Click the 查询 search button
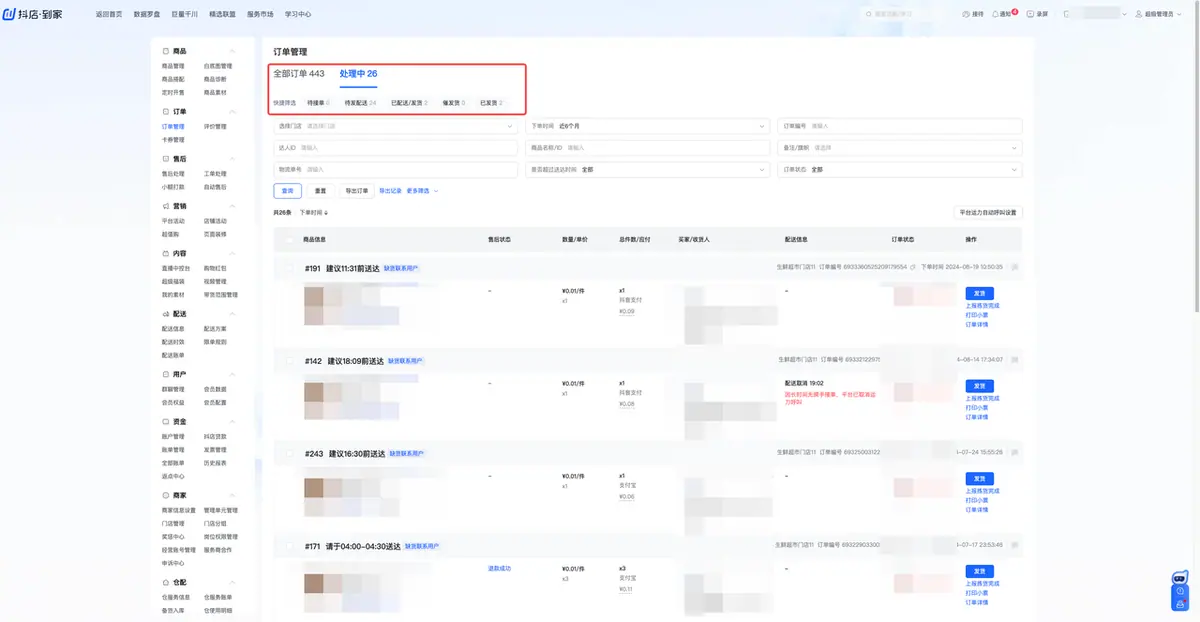The height and width of the screenshot is (622, 1200). (x=288, y=190)
